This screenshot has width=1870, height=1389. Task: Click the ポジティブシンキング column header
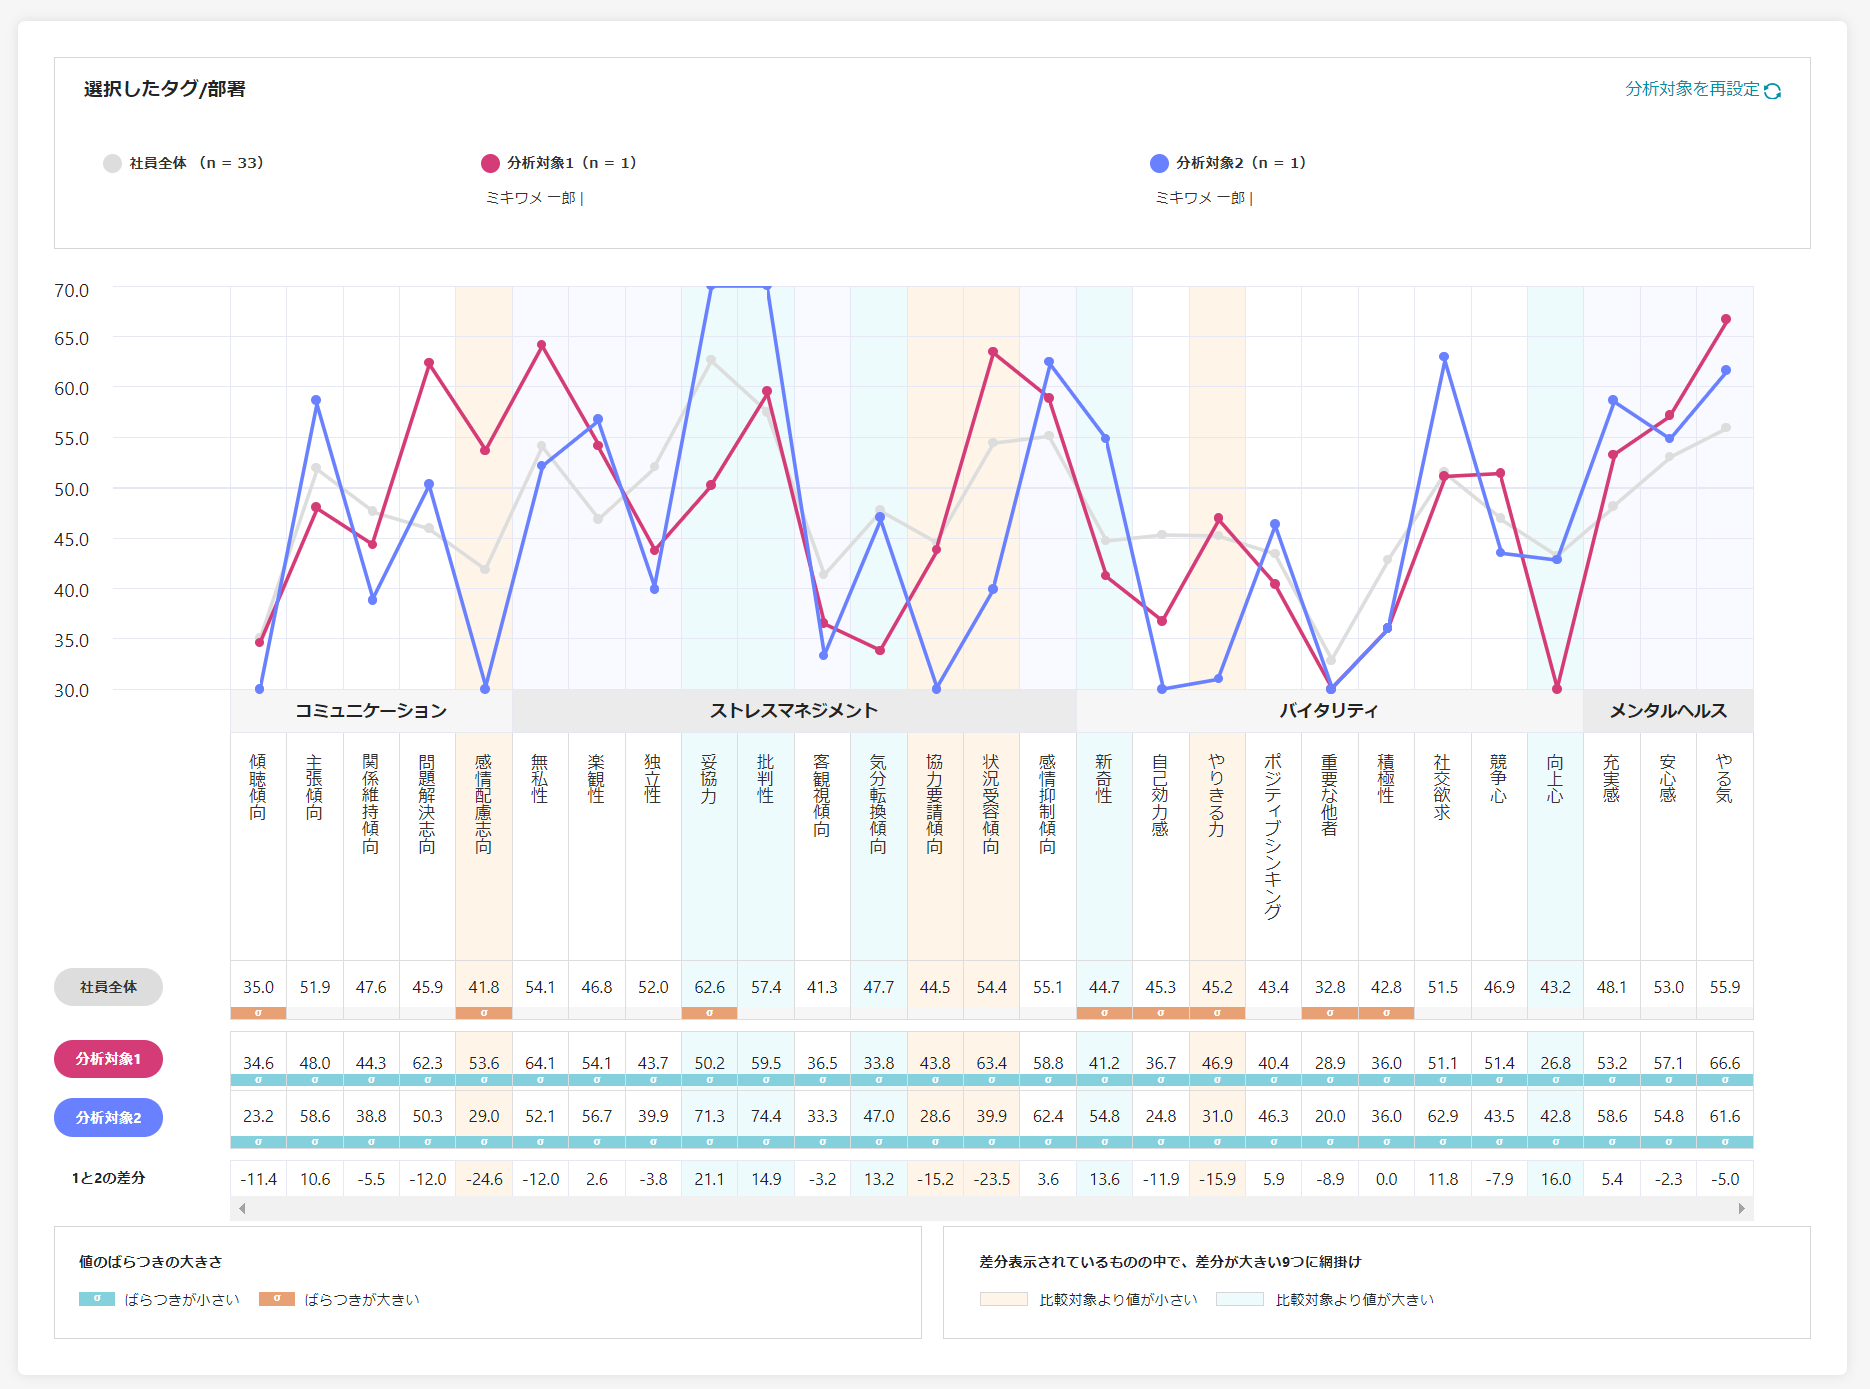point(1273,835)
